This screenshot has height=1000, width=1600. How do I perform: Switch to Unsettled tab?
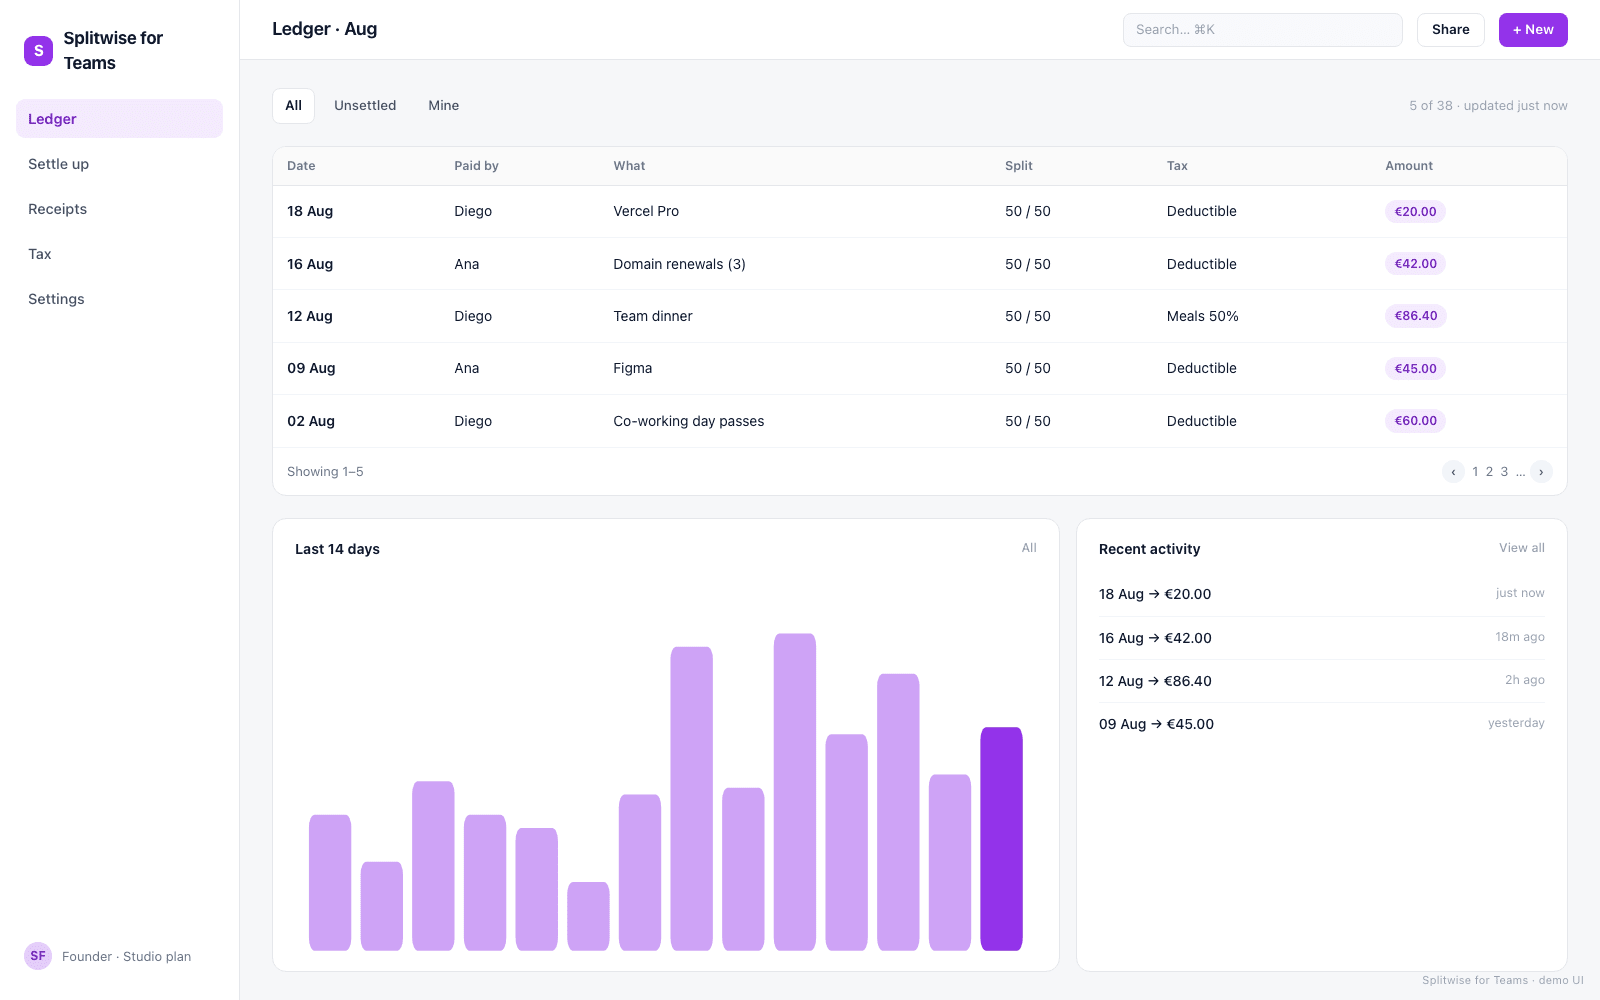coord(365,106)
